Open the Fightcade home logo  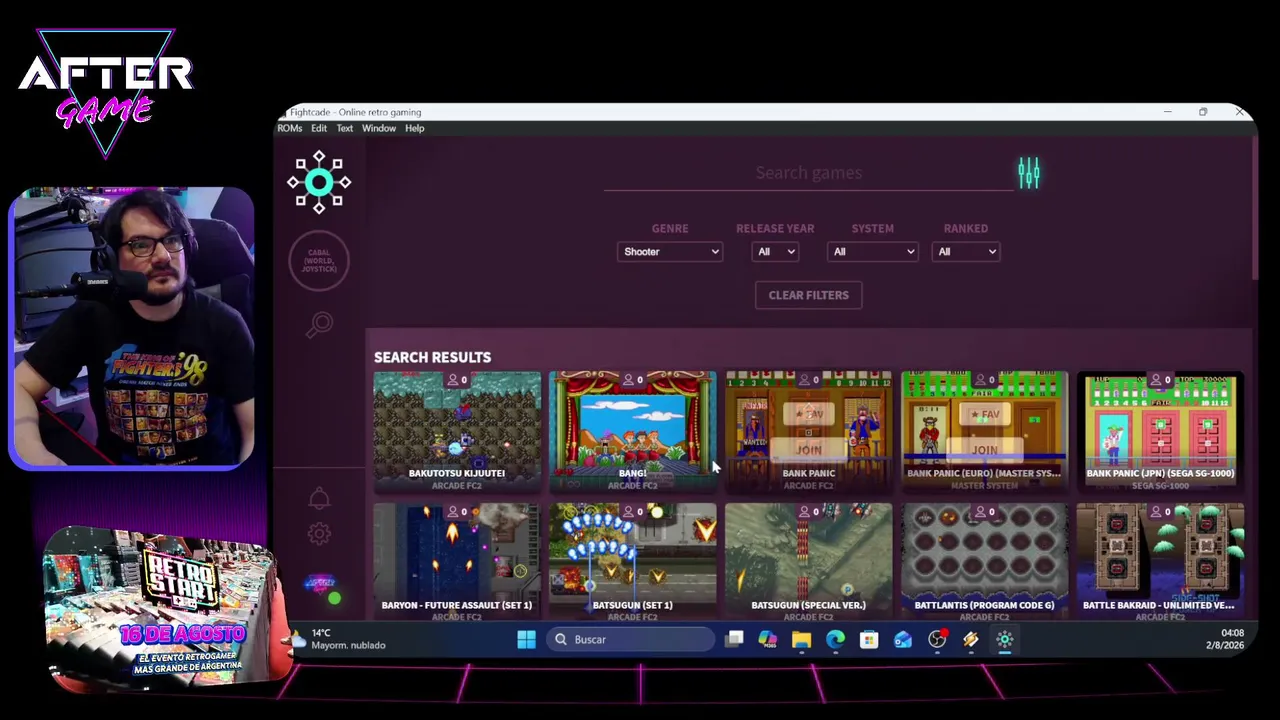coord(319,182)
